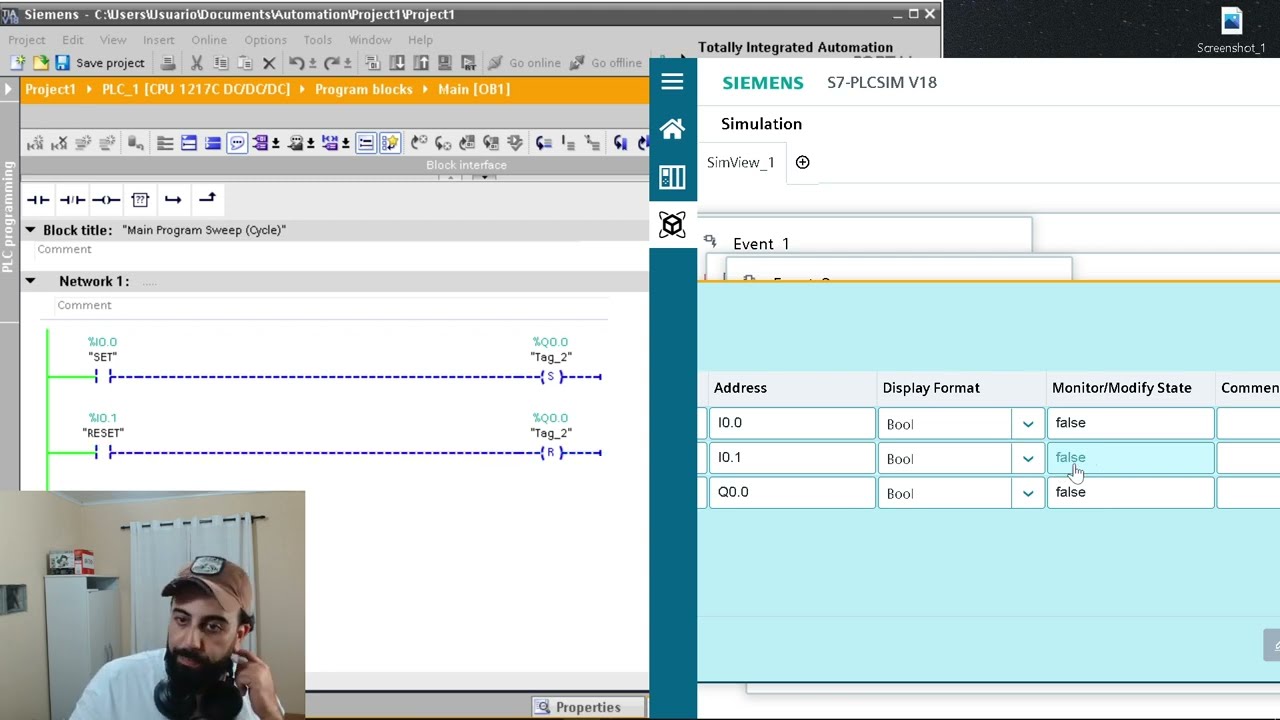This screenshot has height=720, width=1280.
Task: Switch to the SimView_1 tab
Action: (741, 162)
